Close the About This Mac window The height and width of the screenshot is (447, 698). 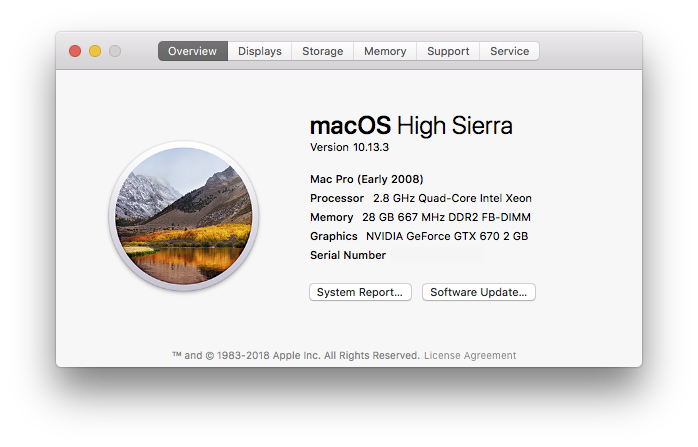[x=75, y=51]
